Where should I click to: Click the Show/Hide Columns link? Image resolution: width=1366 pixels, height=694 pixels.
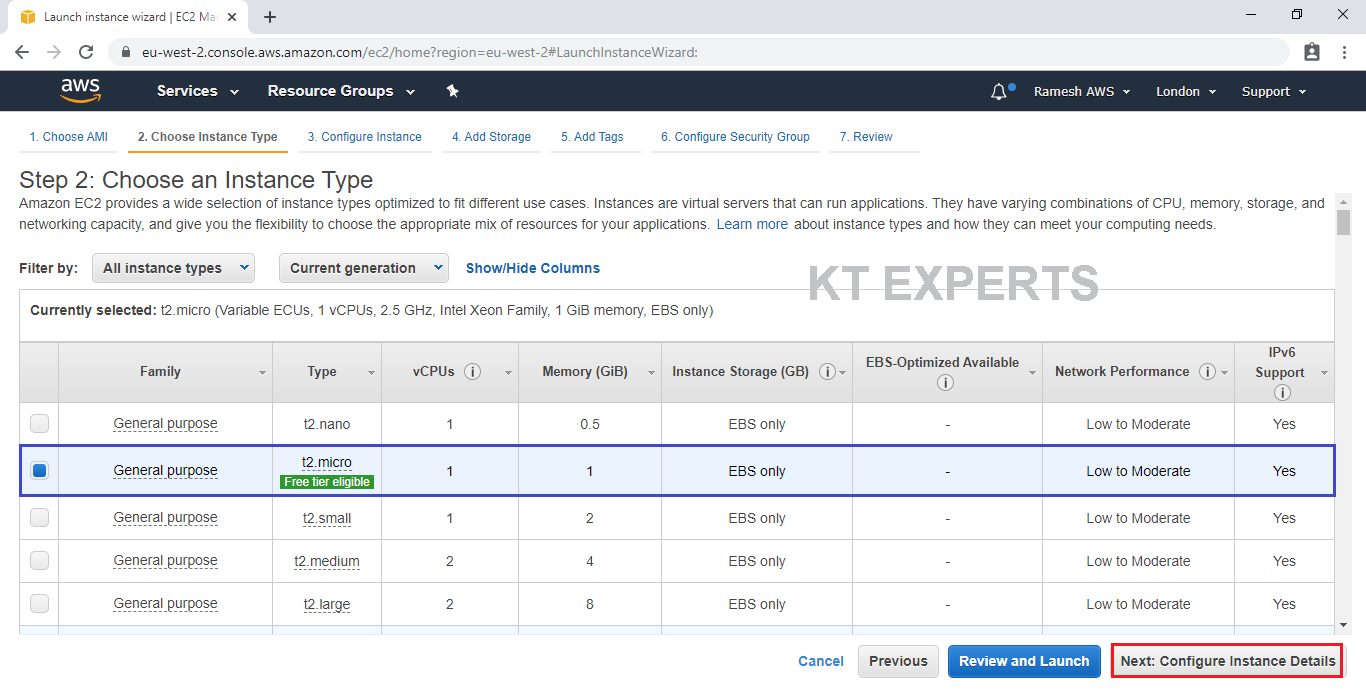[533, 268]
